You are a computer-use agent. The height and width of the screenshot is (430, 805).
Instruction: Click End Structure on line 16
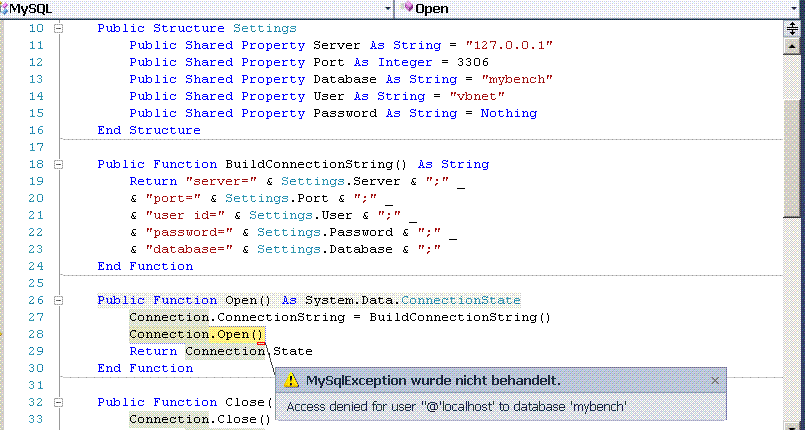click(x=149, y=130)
